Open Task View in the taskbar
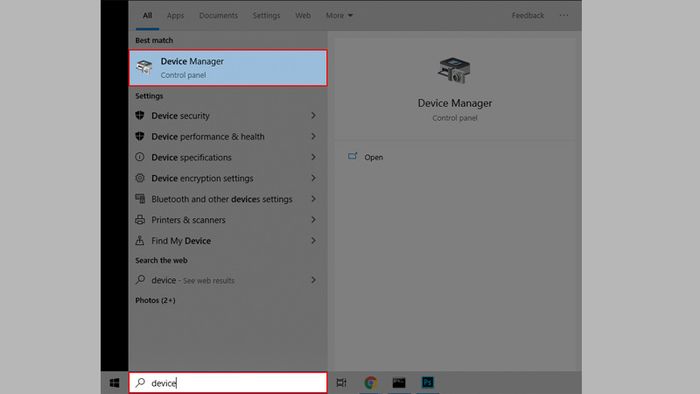 (x=342, y=383)
